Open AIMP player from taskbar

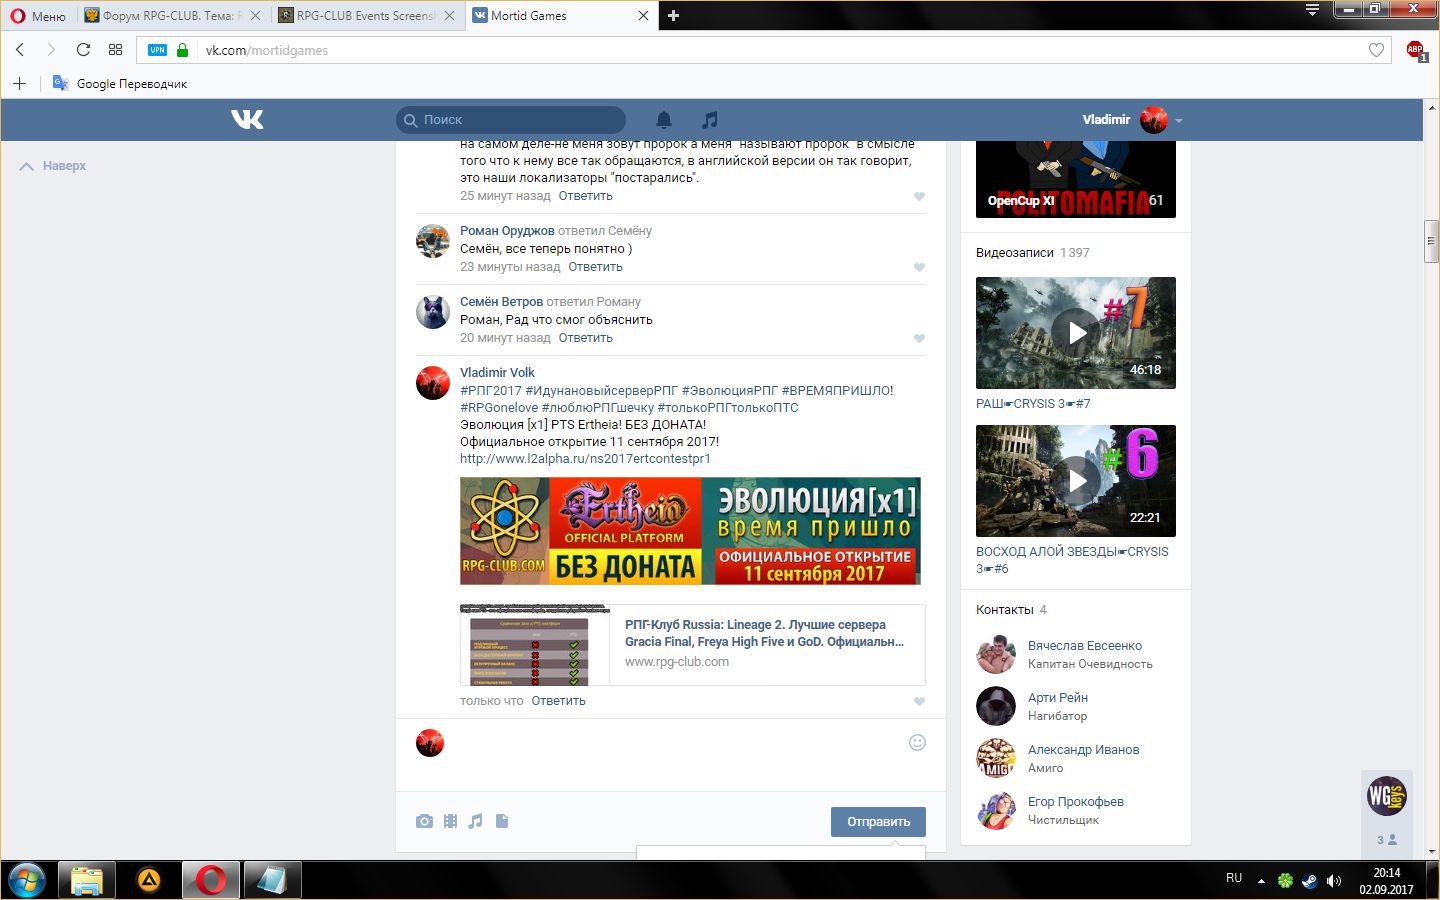(149, 881)
